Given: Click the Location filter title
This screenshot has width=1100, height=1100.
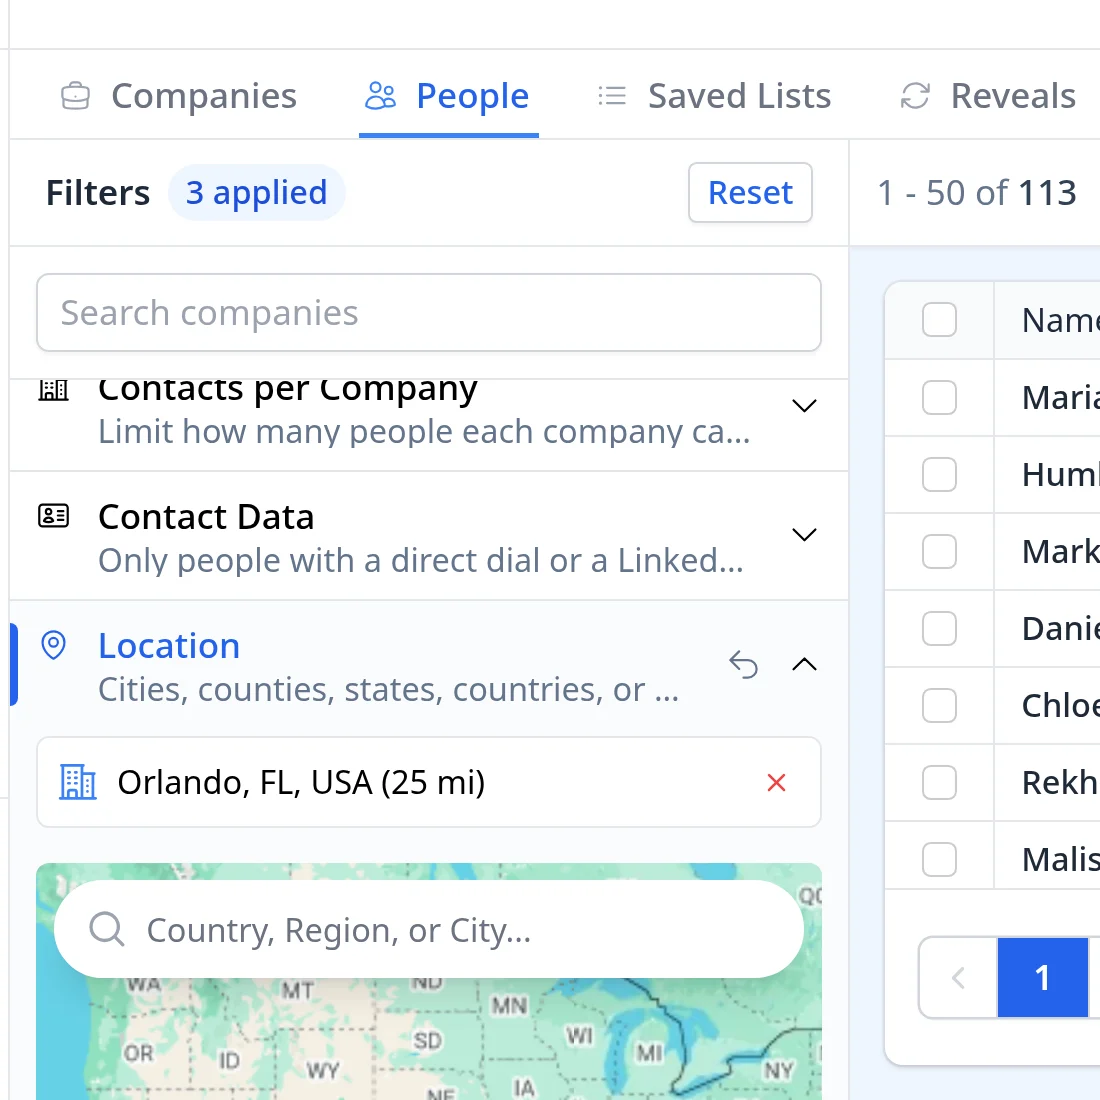Looking at the screenshot, I should (x=169, y=645).
